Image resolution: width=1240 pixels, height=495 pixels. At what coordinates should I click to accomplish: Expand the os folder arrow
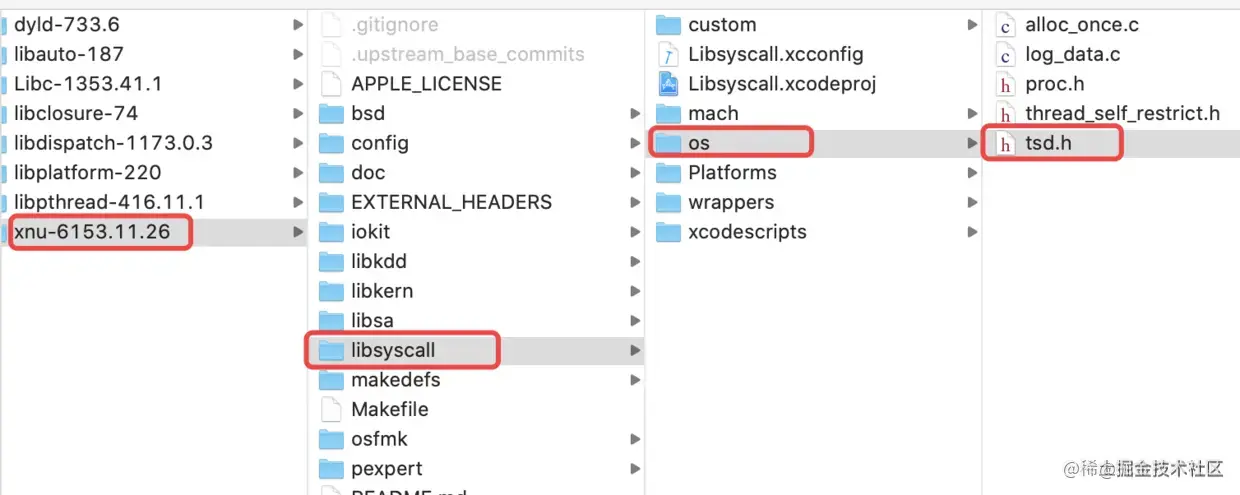[x=972, y=143]
